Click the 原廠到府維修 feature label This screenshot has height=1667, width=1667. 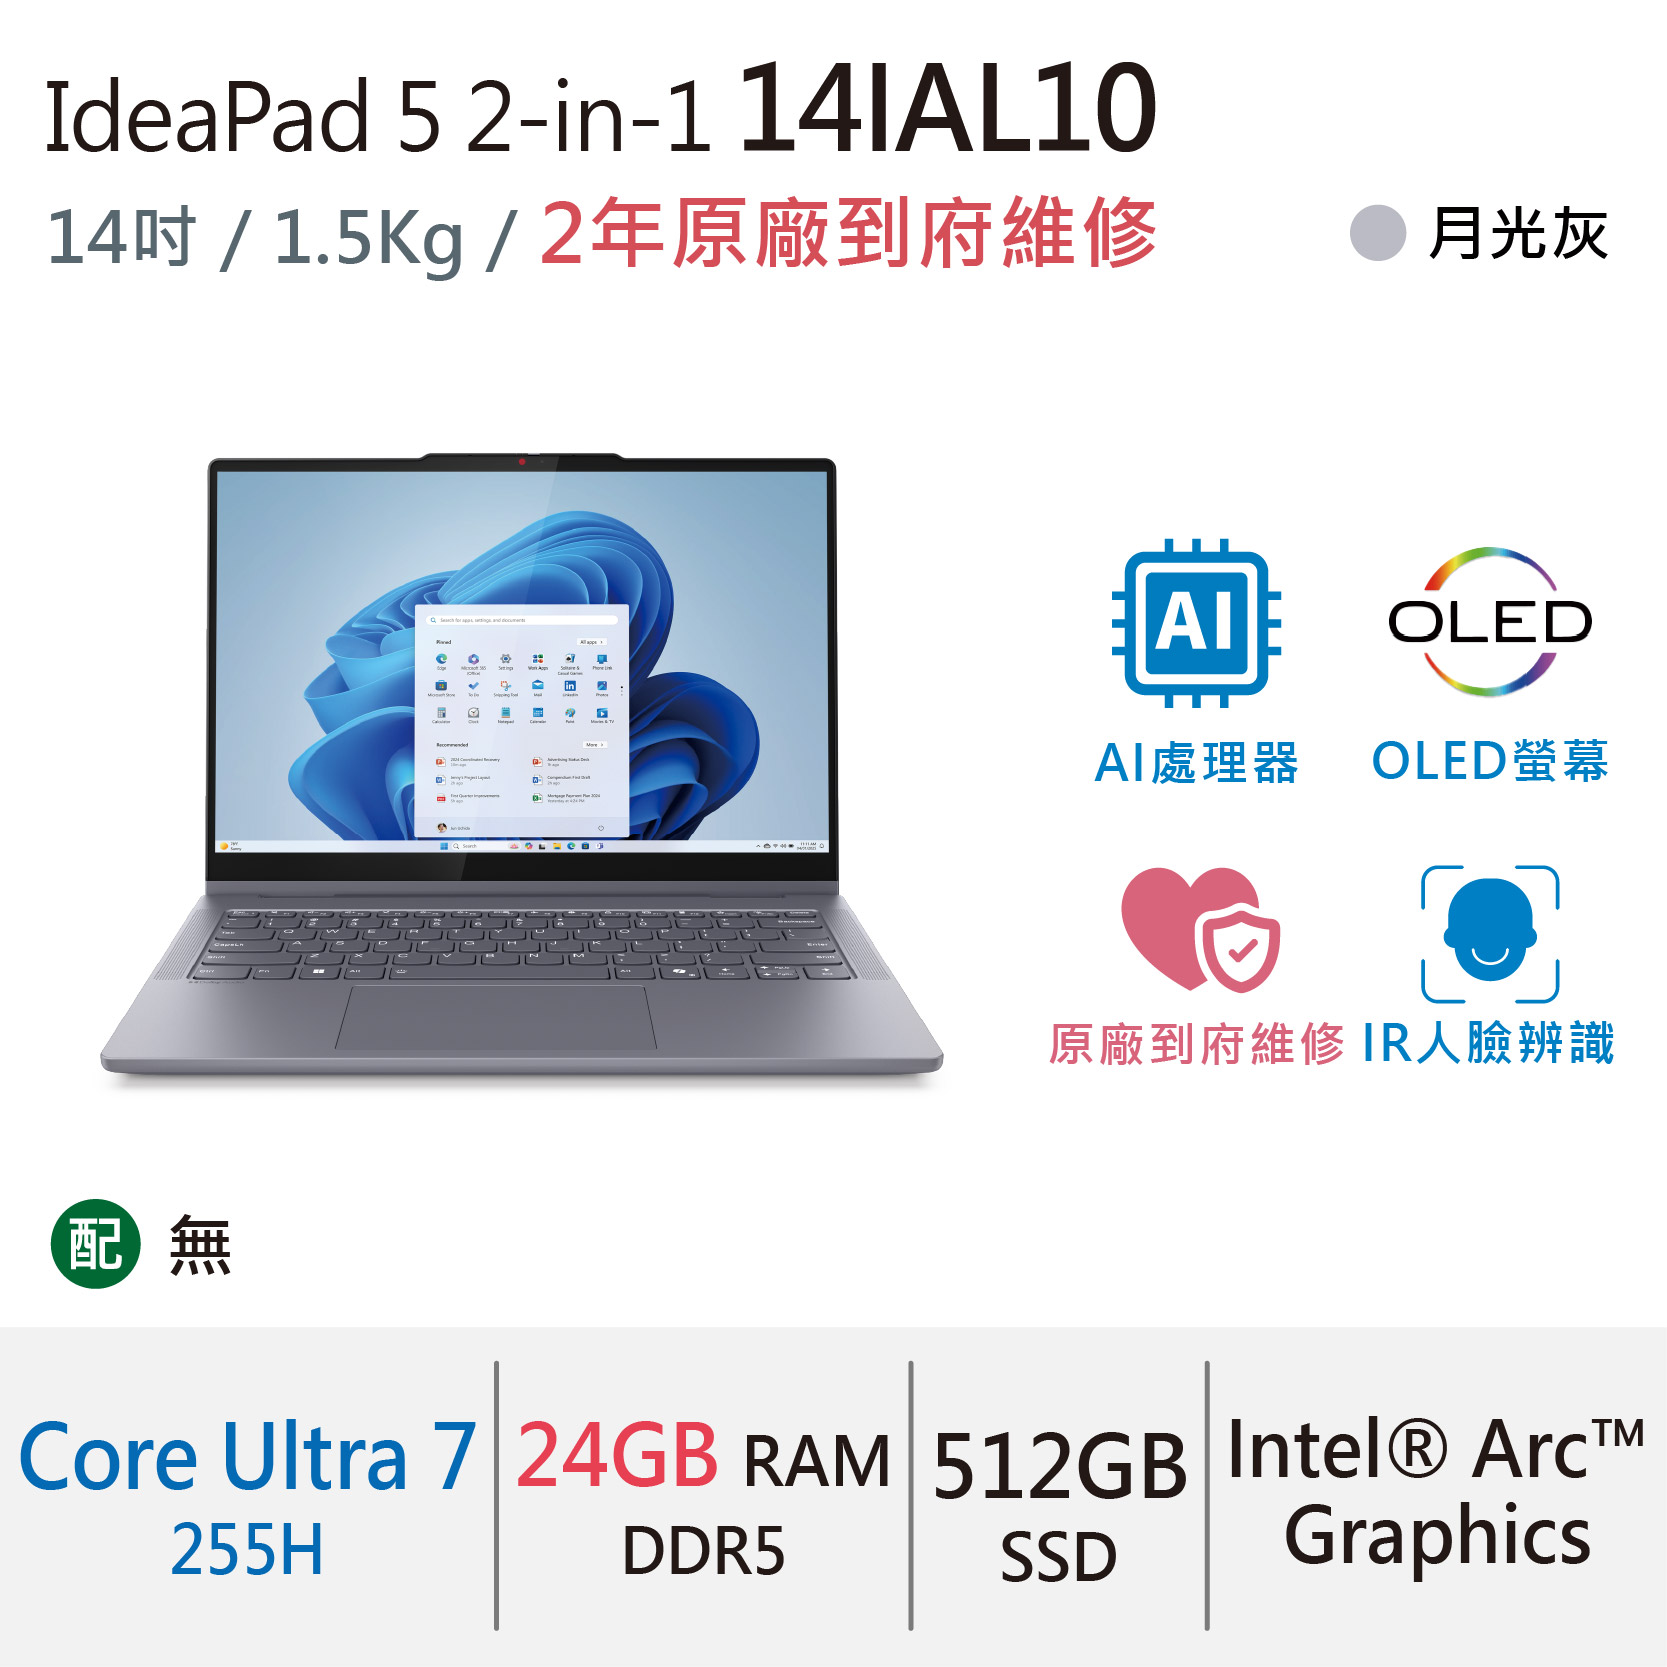tap(1196, 1045)
